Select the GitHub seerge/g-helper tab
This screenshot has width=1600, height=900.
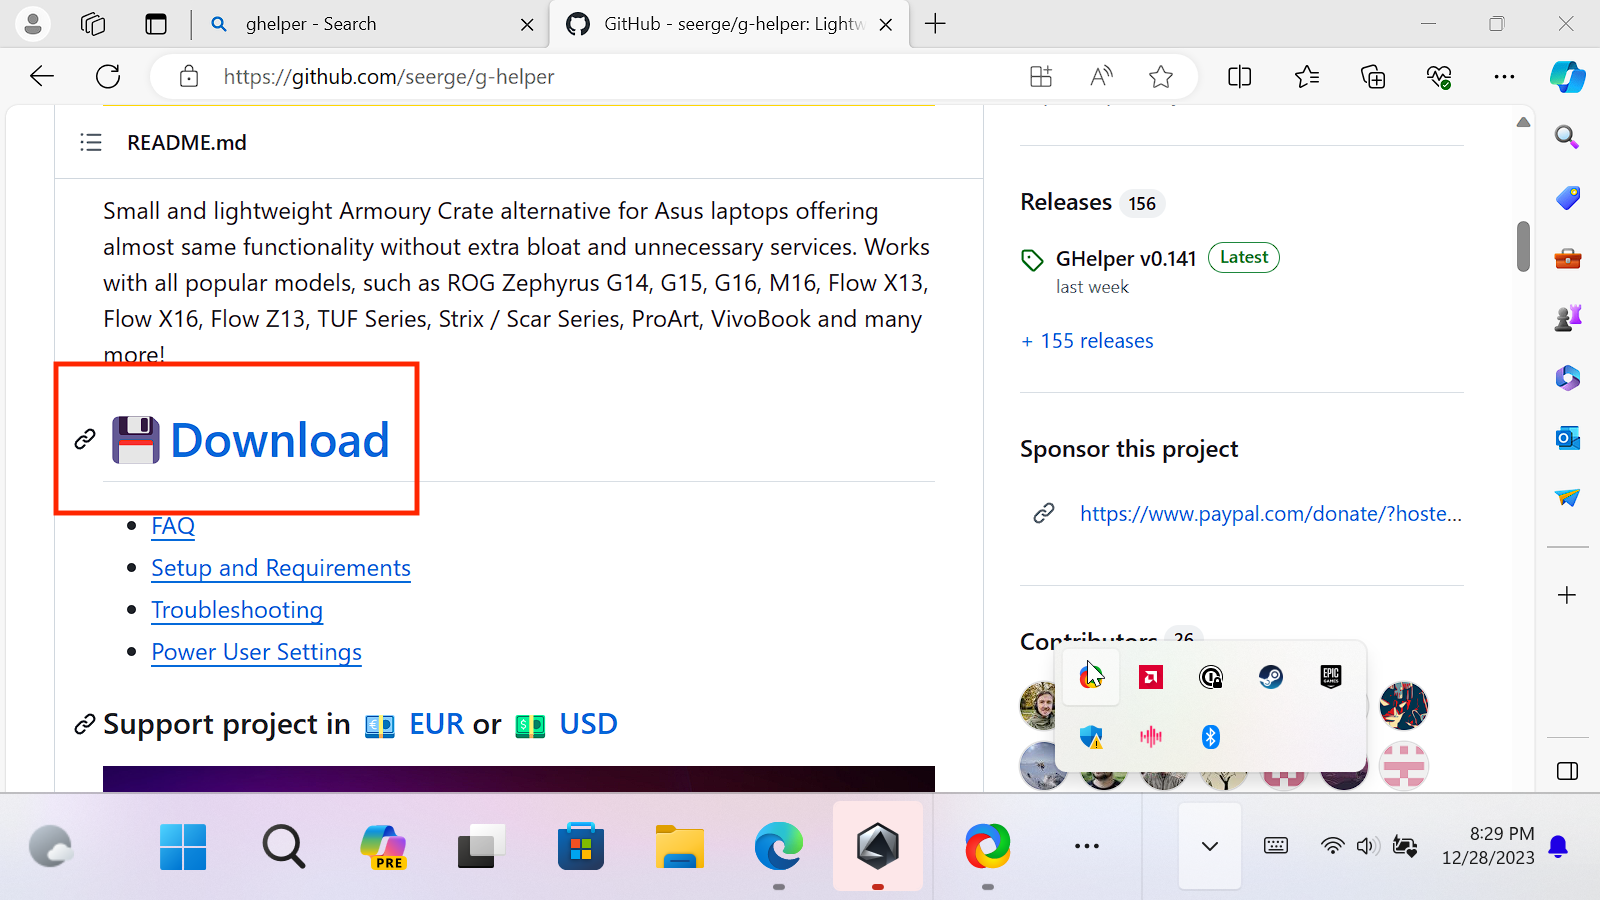coord(730,24)
